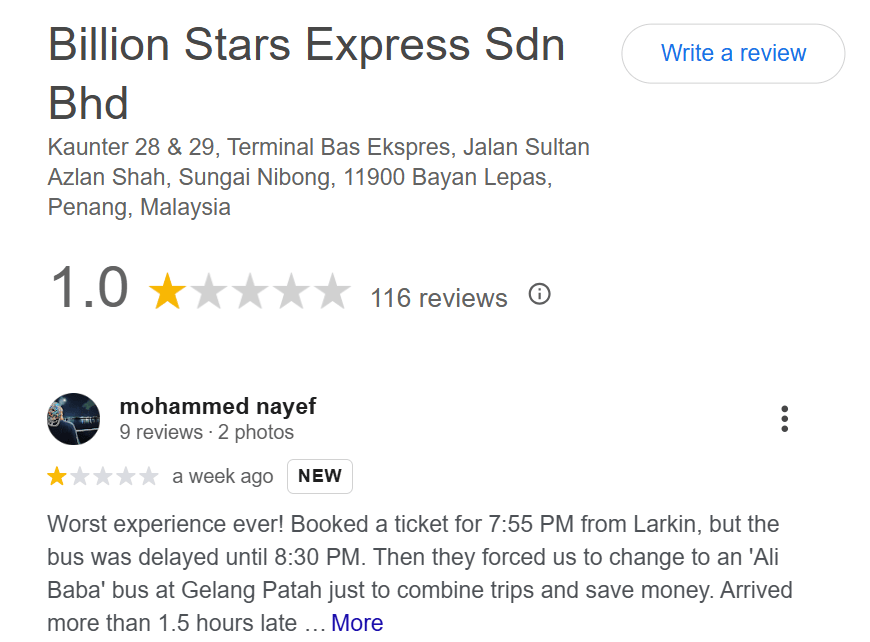Open mohammed nayef's profile picture
The width and height of the screenshot is (870, 642).
(74, 419)
